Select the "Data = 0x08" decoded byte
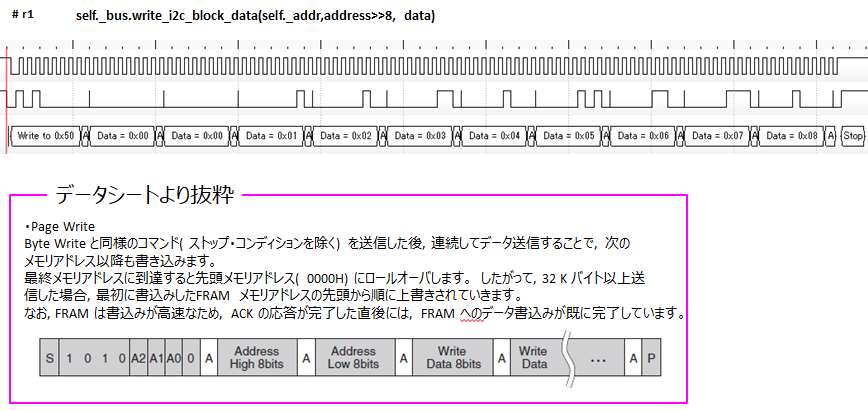 792,136
